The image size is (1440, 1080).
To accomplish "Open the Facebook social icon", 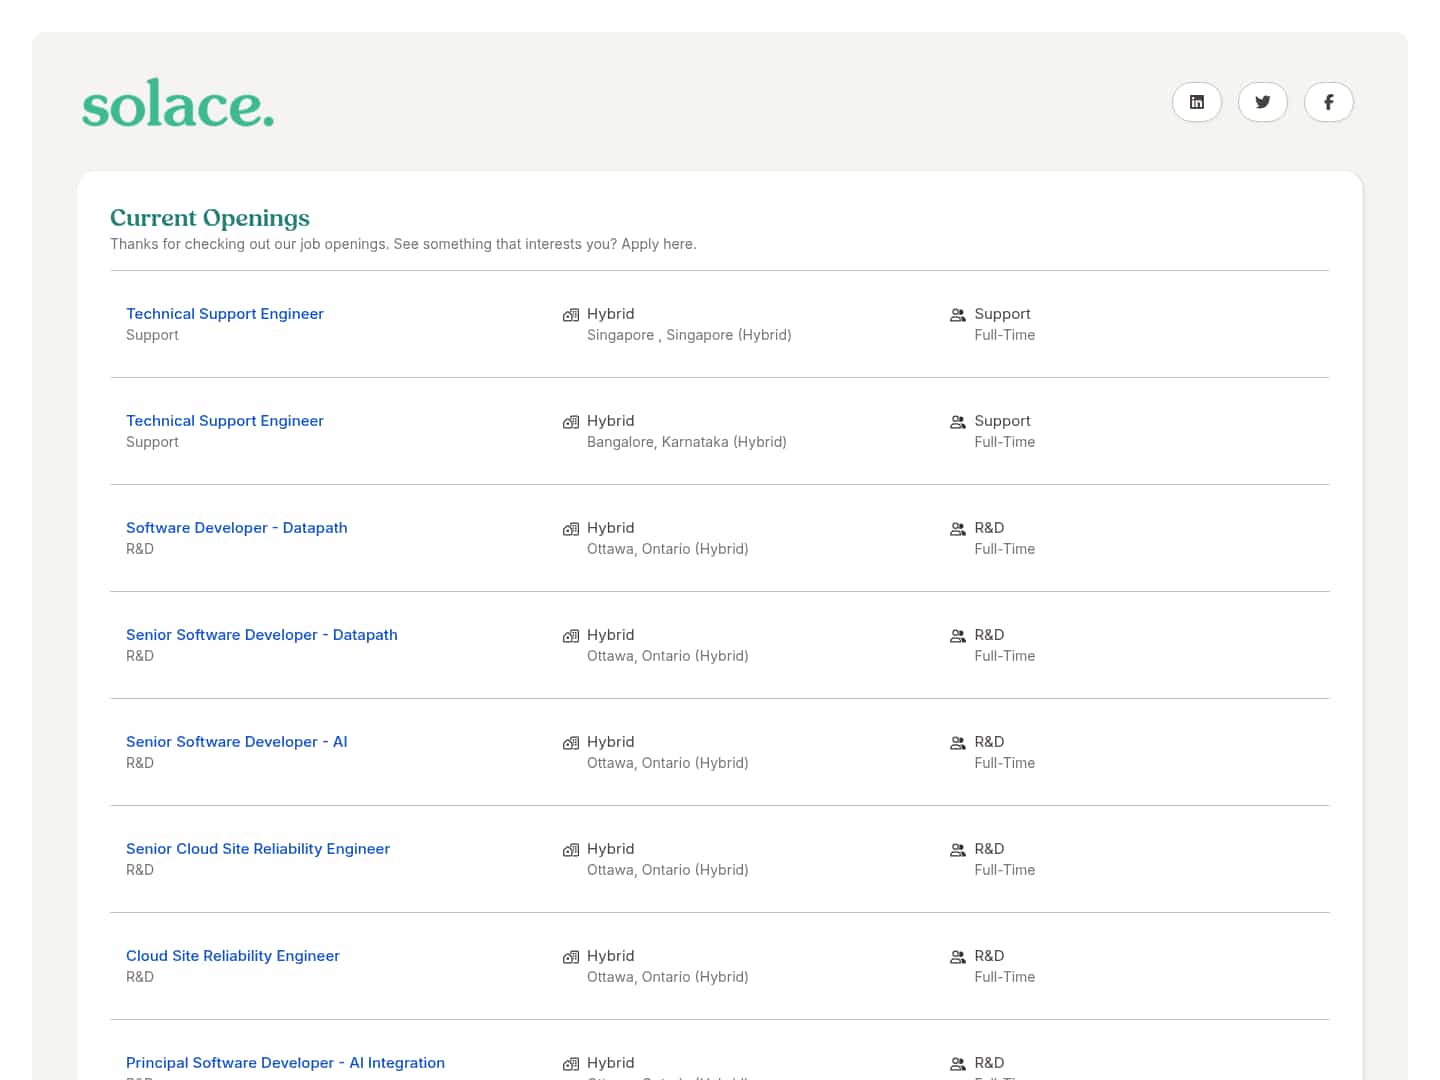I will click(x=1329, y=102).
